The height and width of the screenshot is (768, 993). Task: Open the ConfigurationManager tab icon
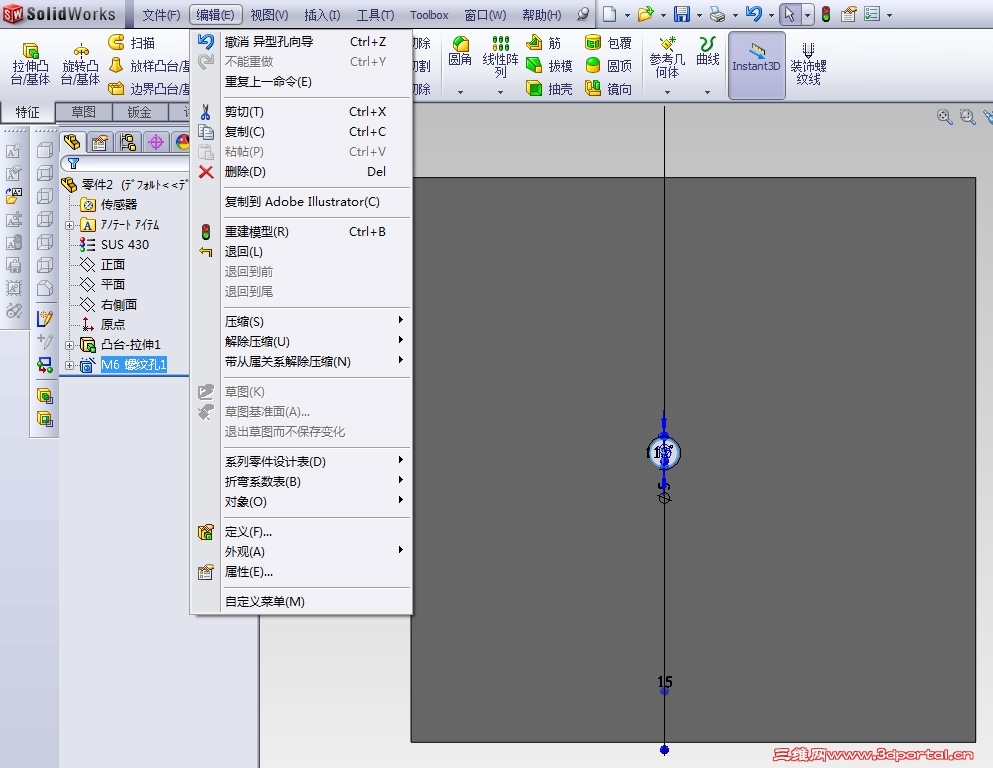click(128, 142)
